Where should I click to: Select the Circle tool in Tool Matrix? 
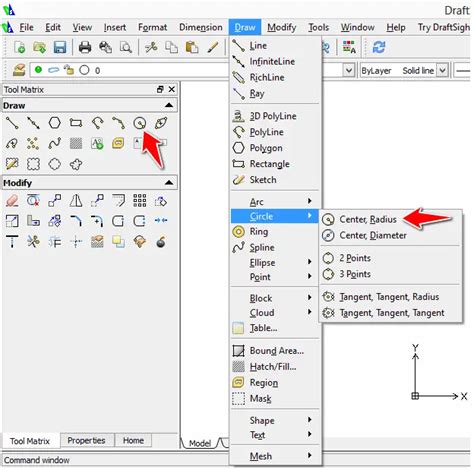[140, 123]
